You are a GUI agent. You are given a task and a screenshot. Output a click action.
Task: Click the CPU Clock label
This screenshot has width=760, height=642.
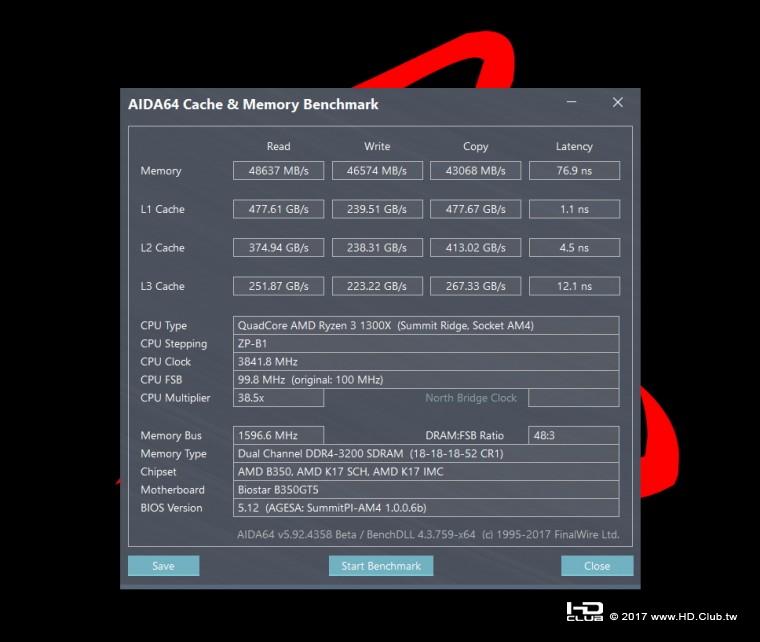[165, 362]
